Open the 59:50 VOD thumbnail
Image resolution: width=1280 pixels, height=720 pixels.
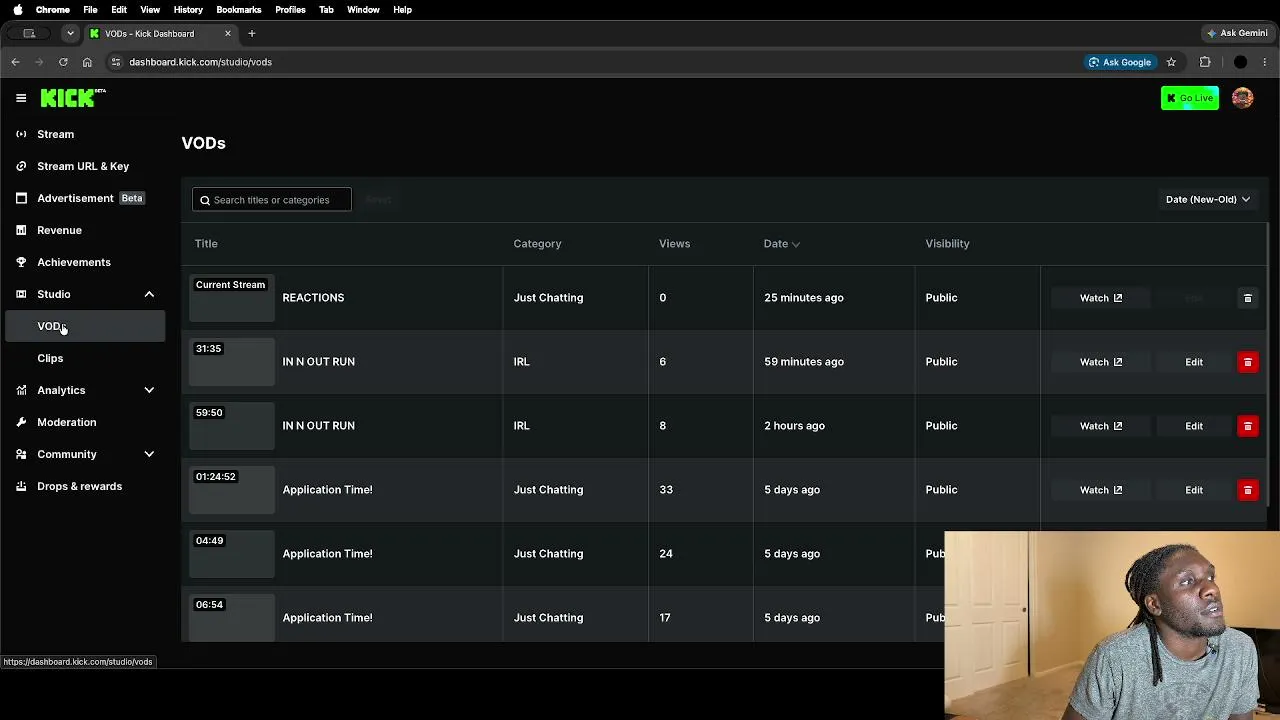[x=232, y=426]
